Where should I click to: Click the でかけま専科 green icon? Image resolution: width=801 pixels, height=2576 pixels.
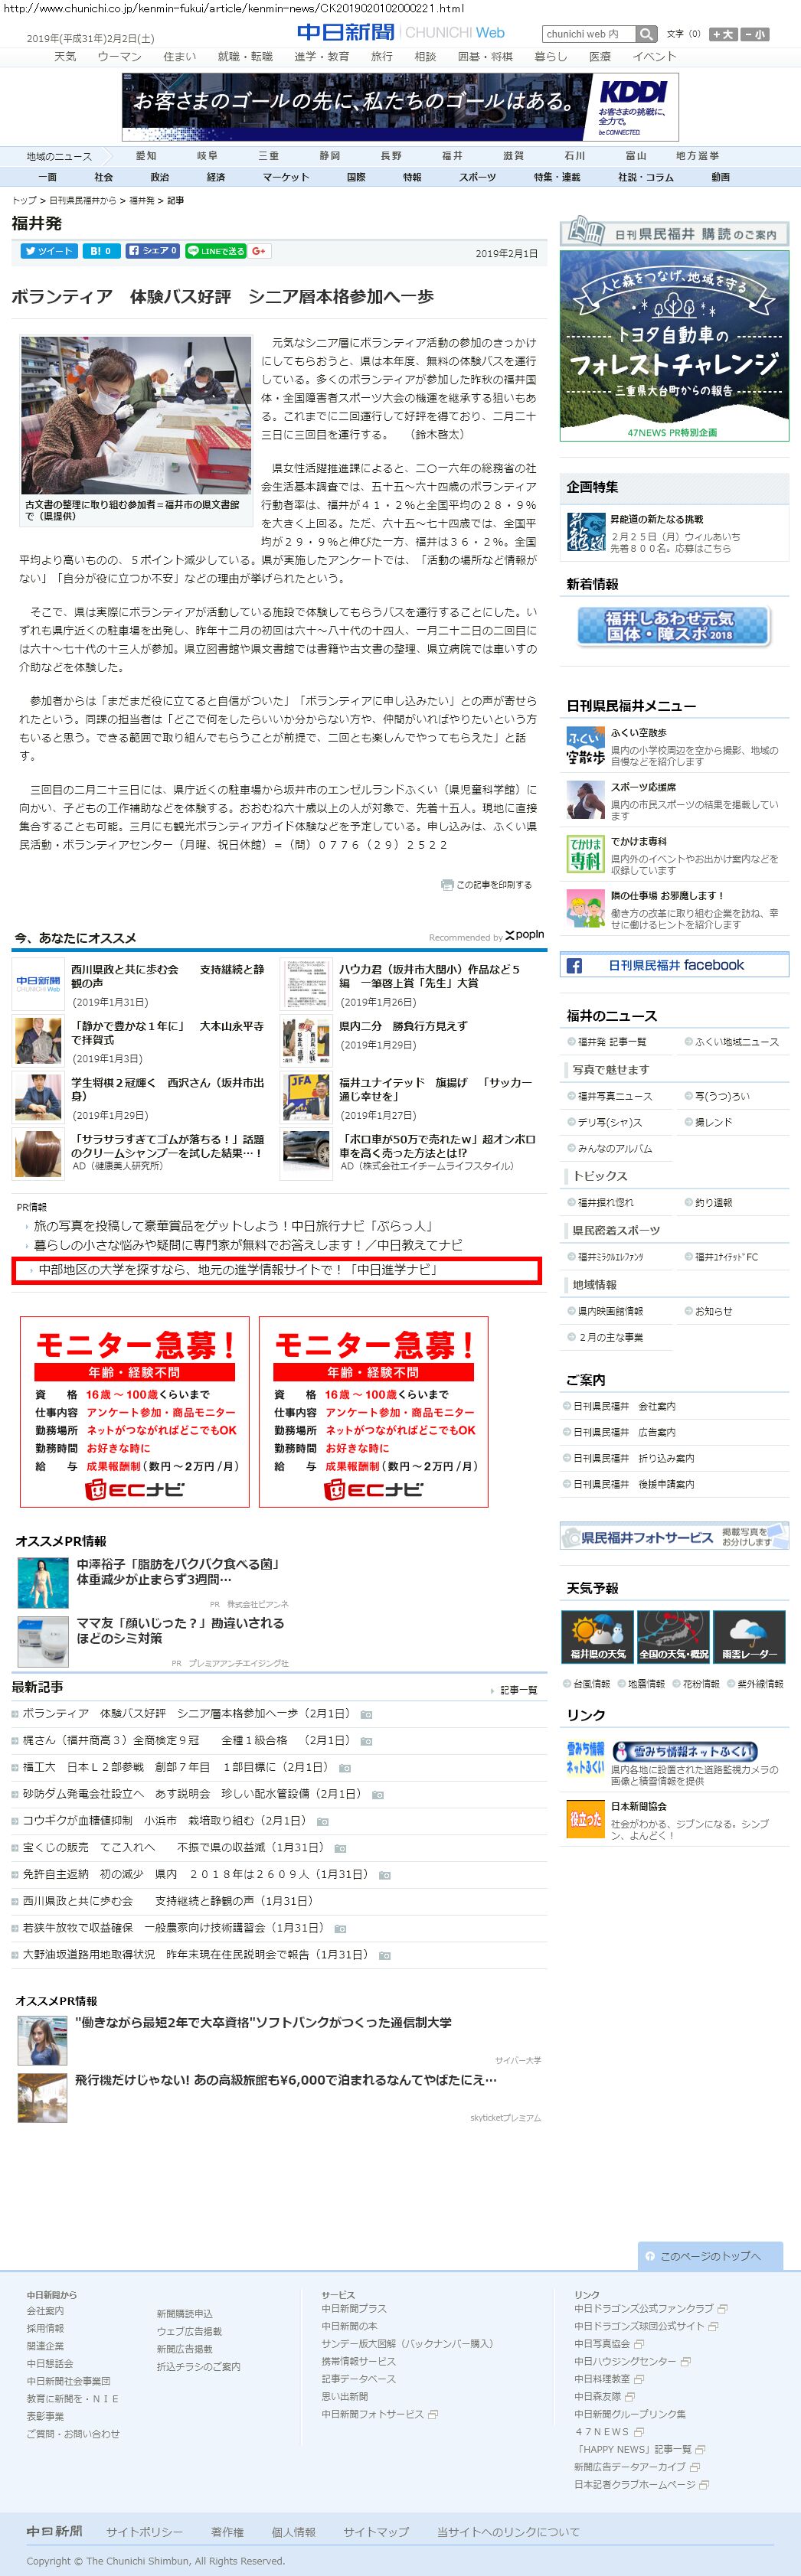coord(585,854)
